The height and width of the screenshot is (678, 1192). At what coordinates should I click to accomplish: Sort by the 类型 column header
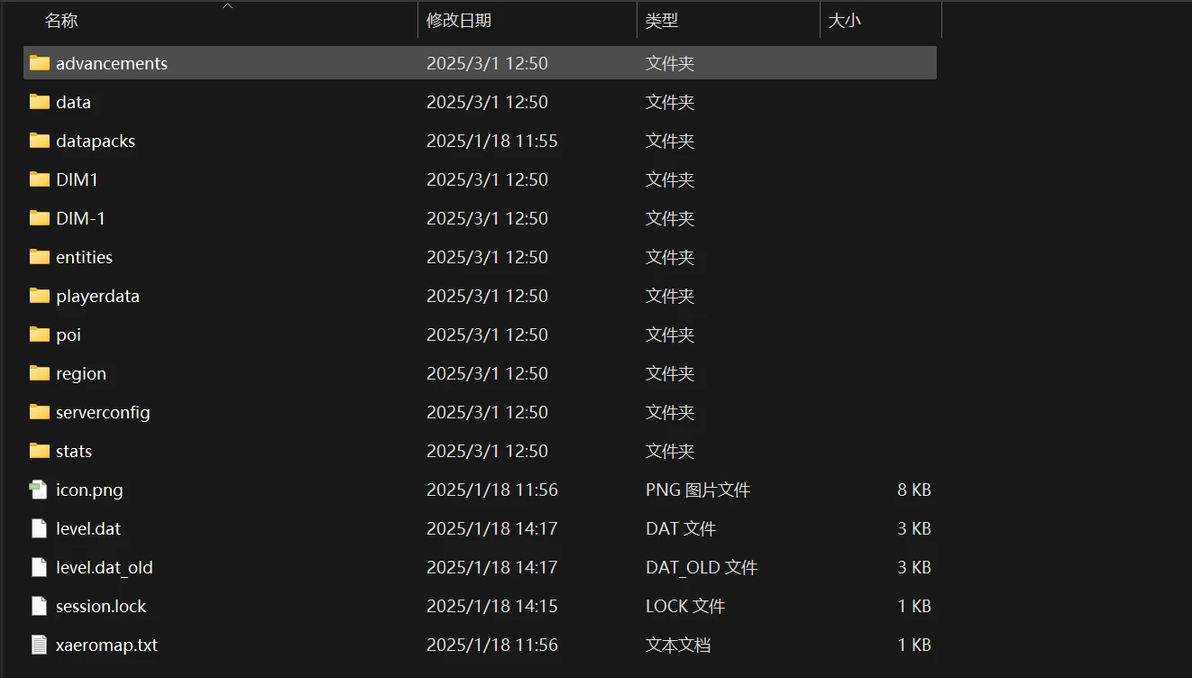click(x=662, y=20)
